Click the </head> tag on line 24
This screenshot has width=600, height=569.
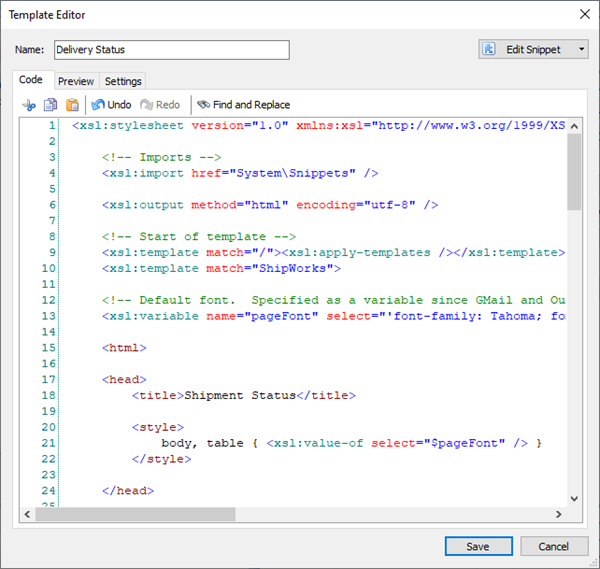point(128,491)
